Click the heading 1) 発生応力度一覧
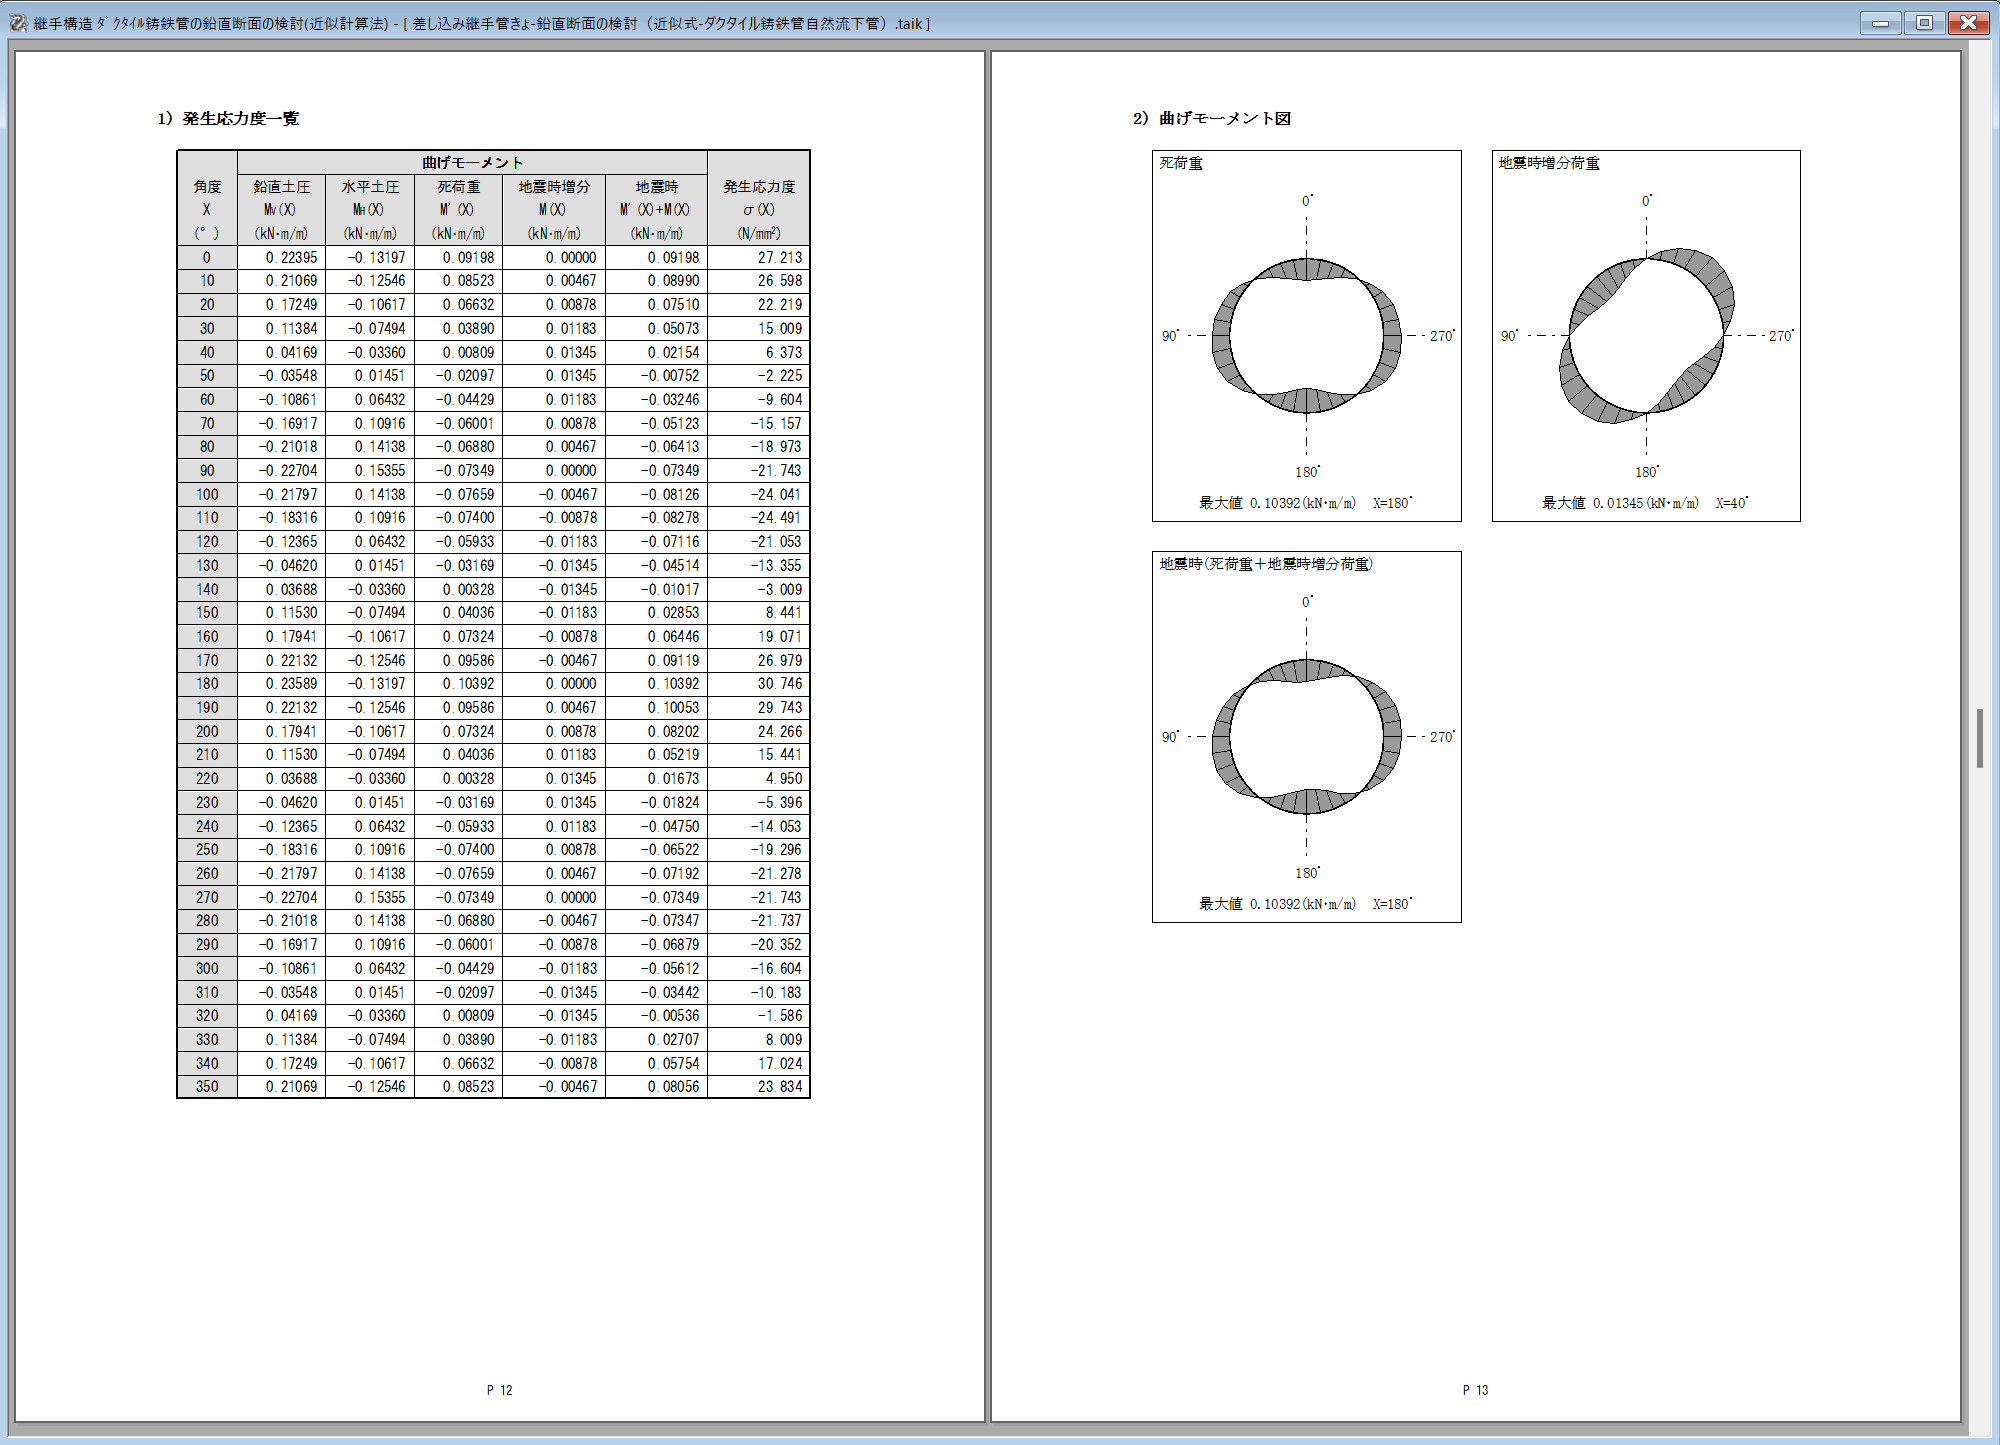Viewport: 2000px width, 1445px height. [x=228, y=118]
